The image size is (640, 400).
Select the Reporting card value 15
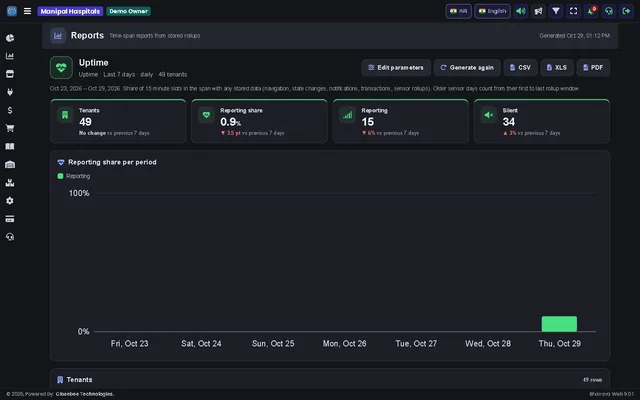(x=367, y=122)
